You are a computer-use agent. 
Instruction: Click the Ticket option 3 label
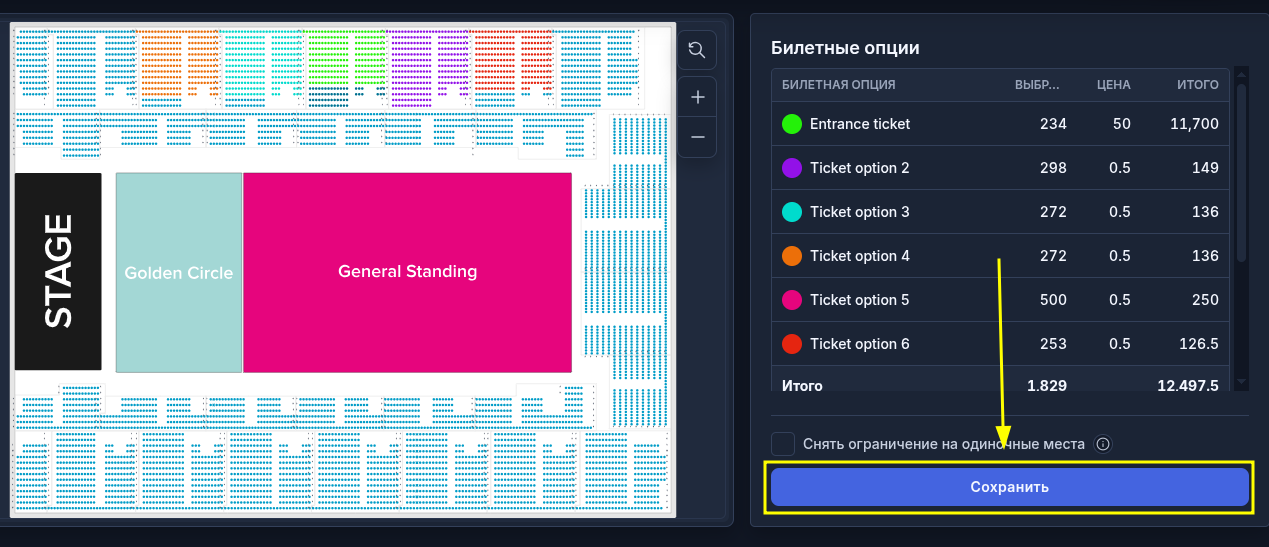coord(860,212)
